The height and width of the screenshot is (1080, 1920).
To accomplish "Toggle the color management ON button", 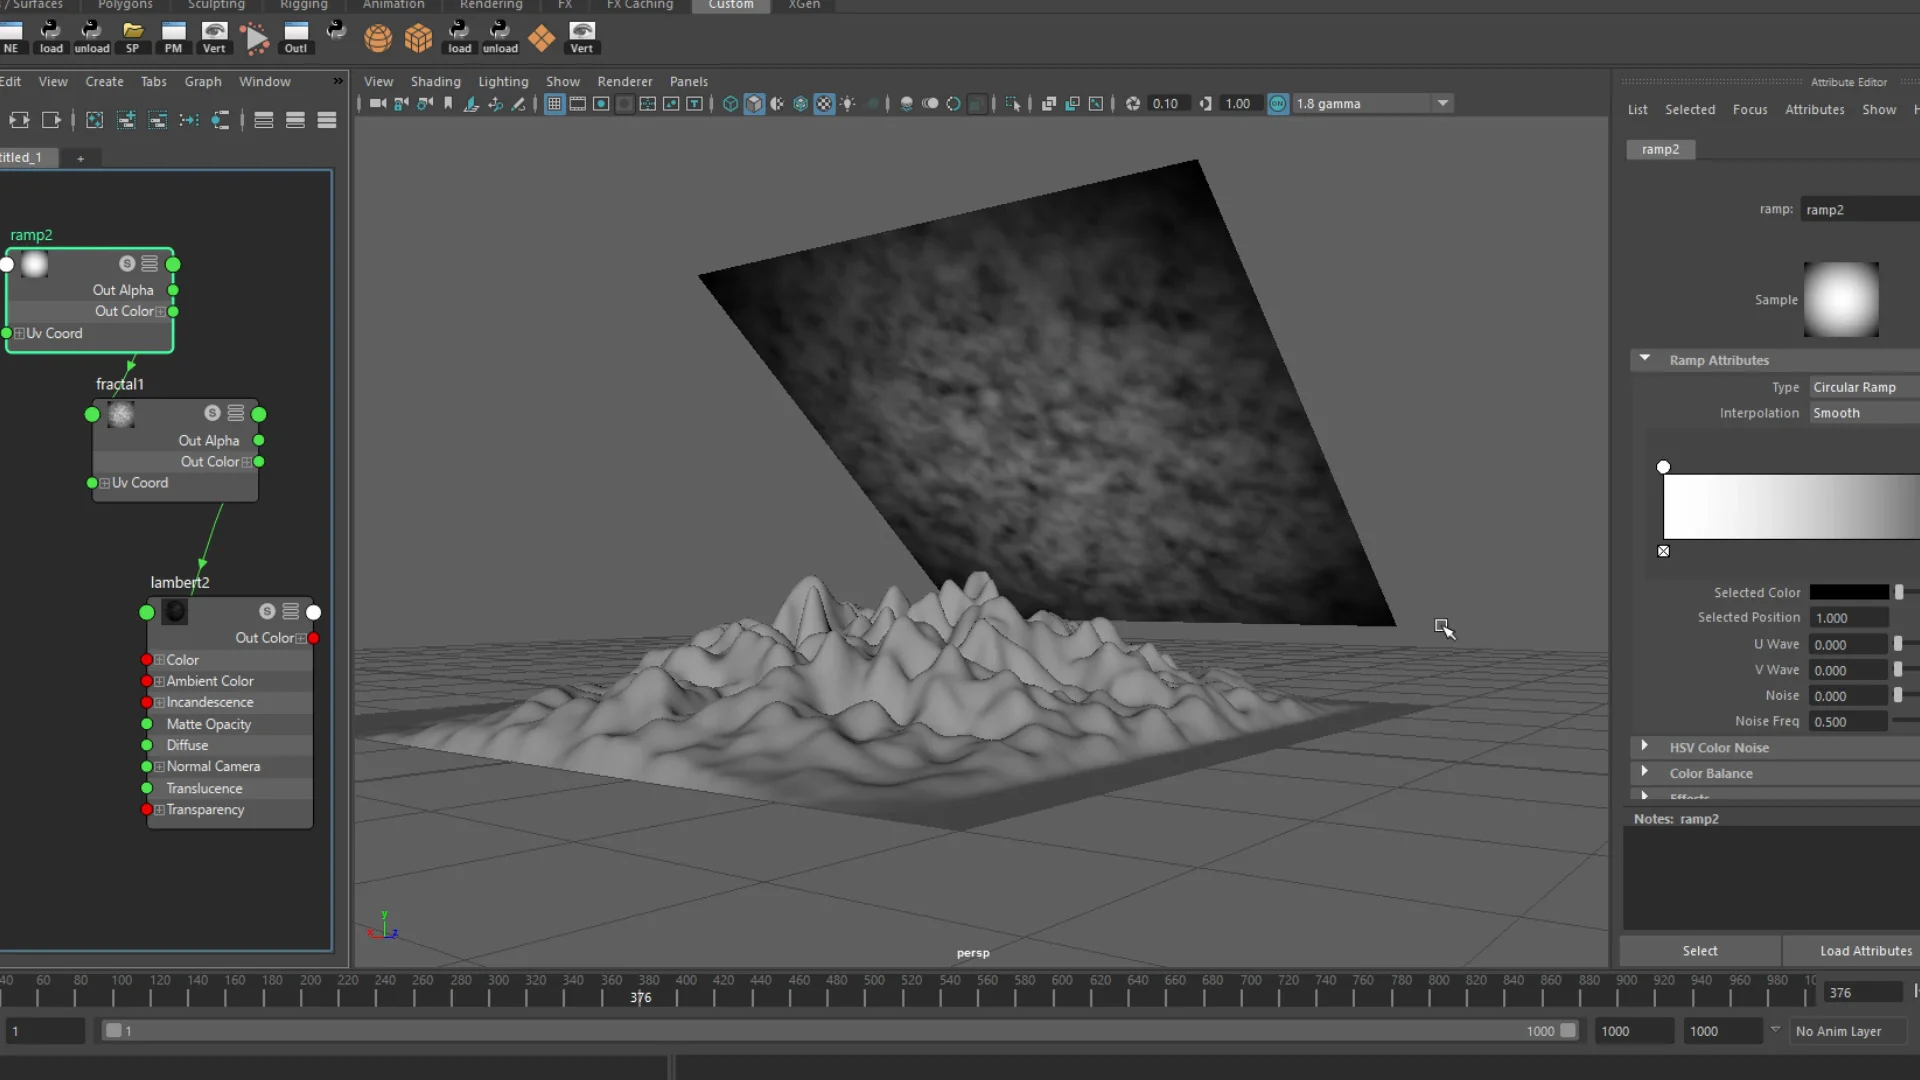I will click(1278, 104).
